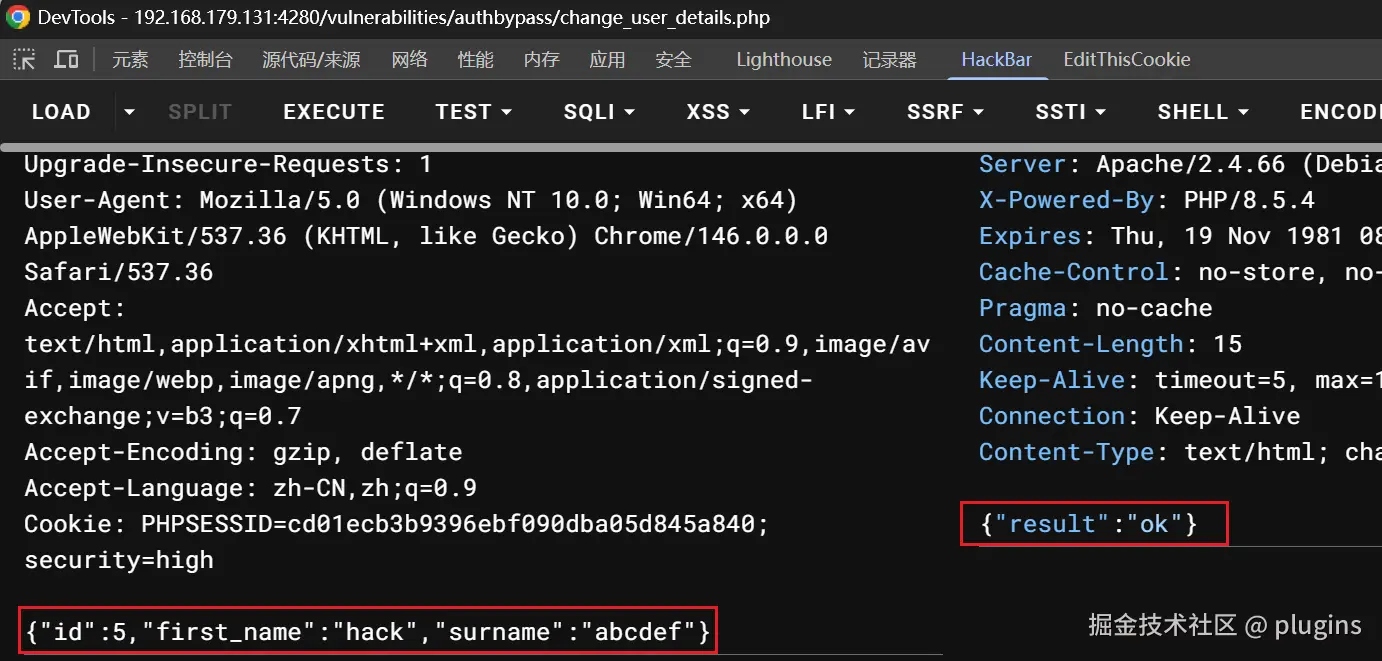Go to the 控制台 (Console) tab
The image size is (1382, 661).
click(x=205, y=60)
